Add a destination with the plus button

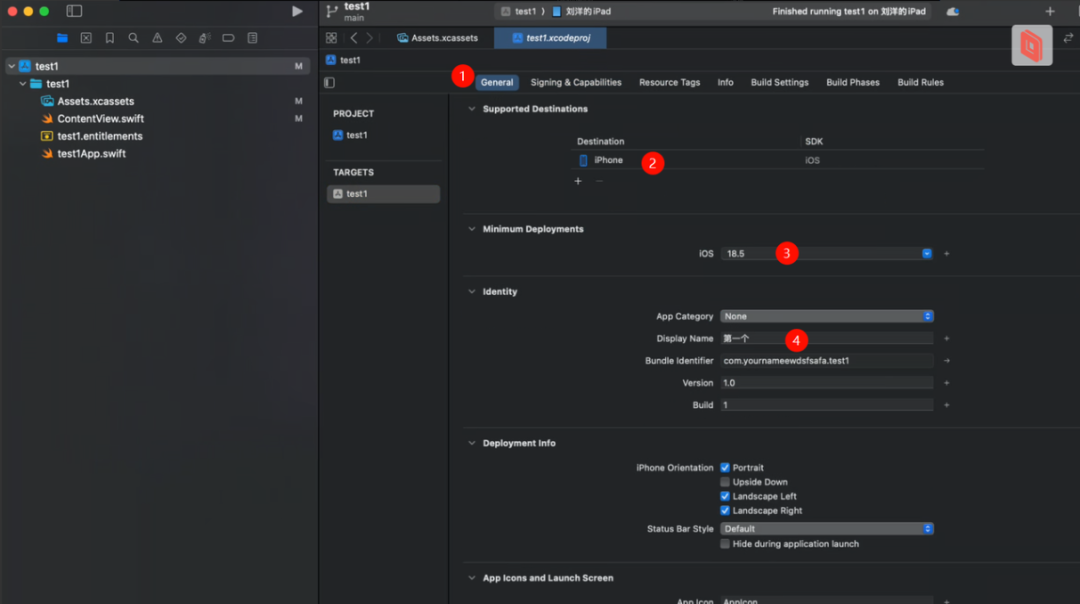[578, 181]
